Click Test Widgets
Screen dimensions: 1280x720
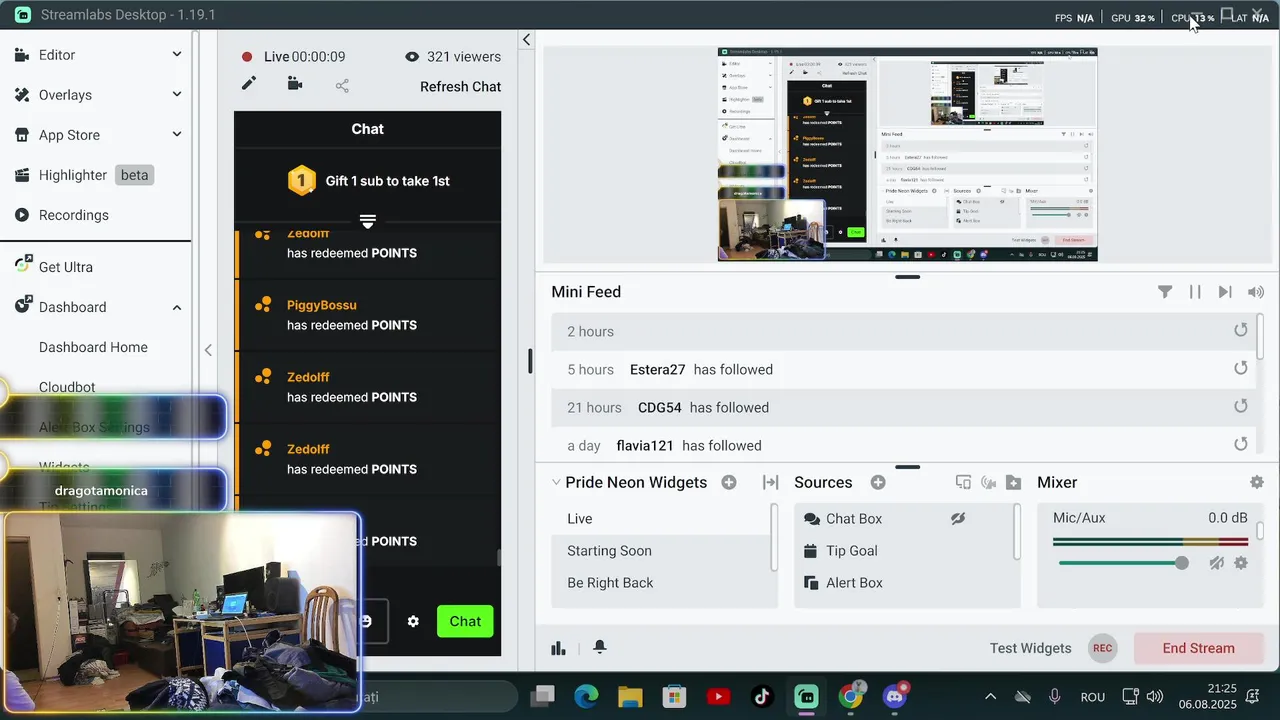coord(1030,648)
